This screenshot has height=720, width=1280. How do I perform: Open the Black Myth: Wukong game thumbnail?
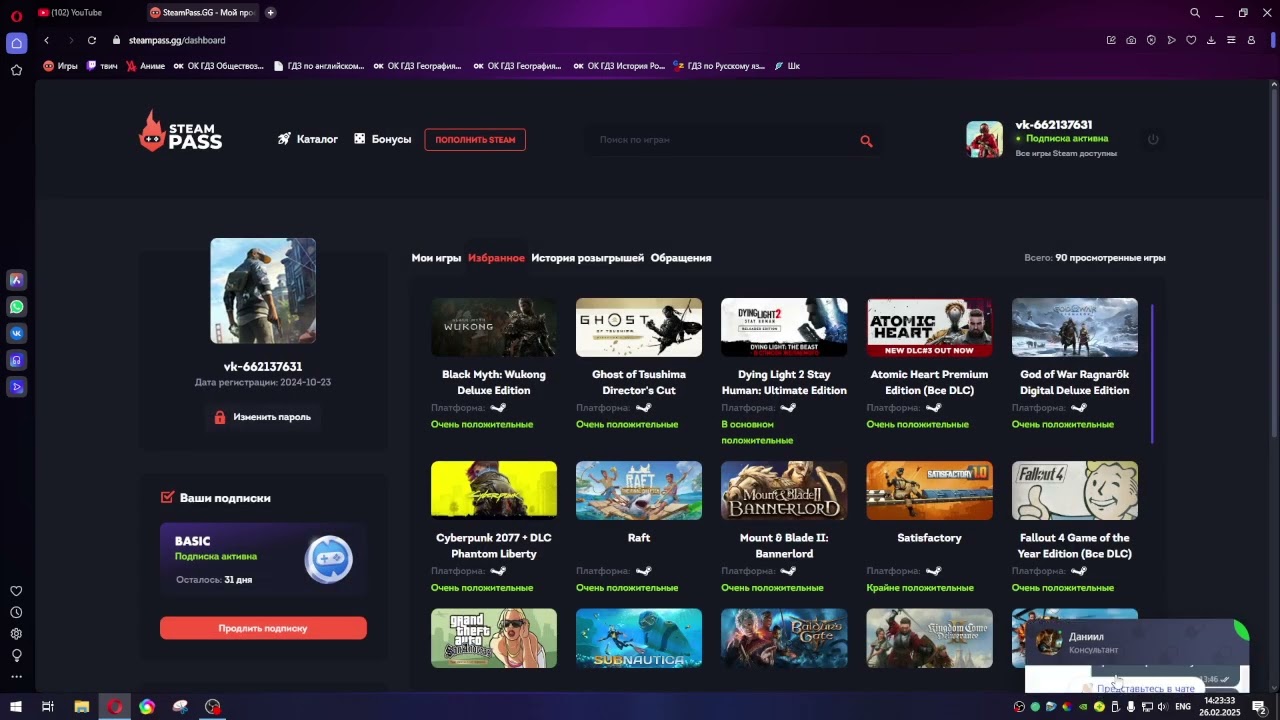pos(494,327)
